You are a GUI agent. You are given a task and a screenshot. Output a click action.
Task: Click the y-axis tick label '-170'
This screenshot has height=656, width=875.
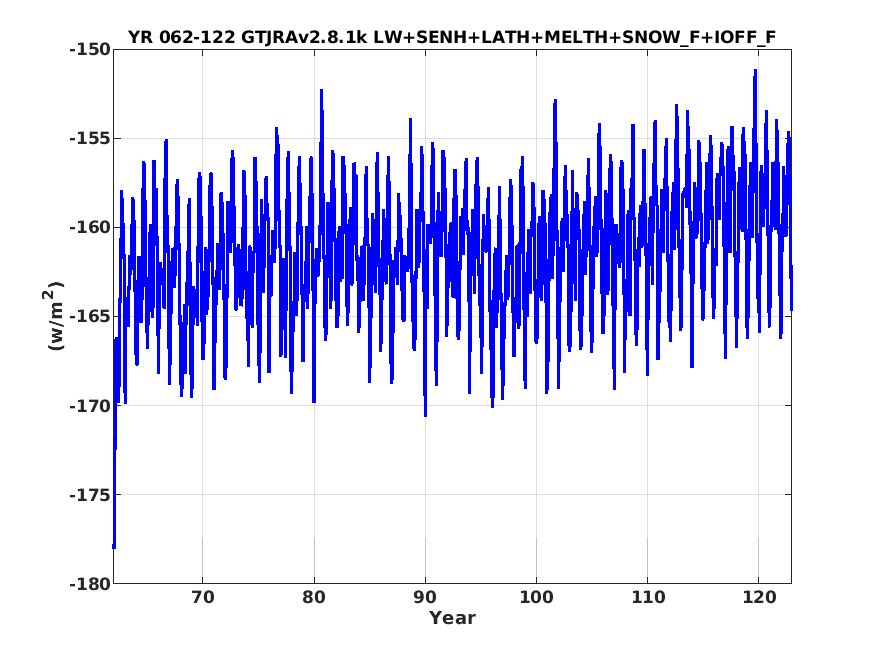90,406
